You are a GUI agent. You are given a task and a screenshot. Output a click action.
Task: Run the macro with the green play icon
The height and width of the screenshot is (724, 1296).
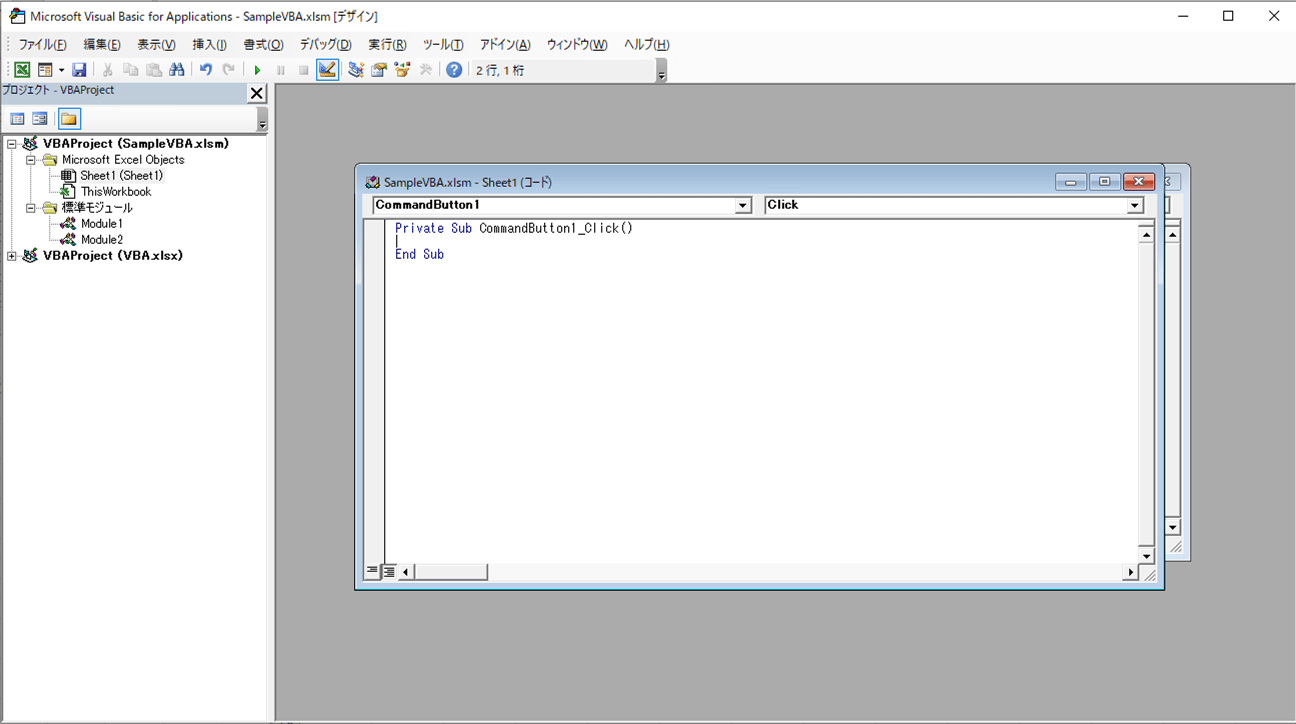257,70
